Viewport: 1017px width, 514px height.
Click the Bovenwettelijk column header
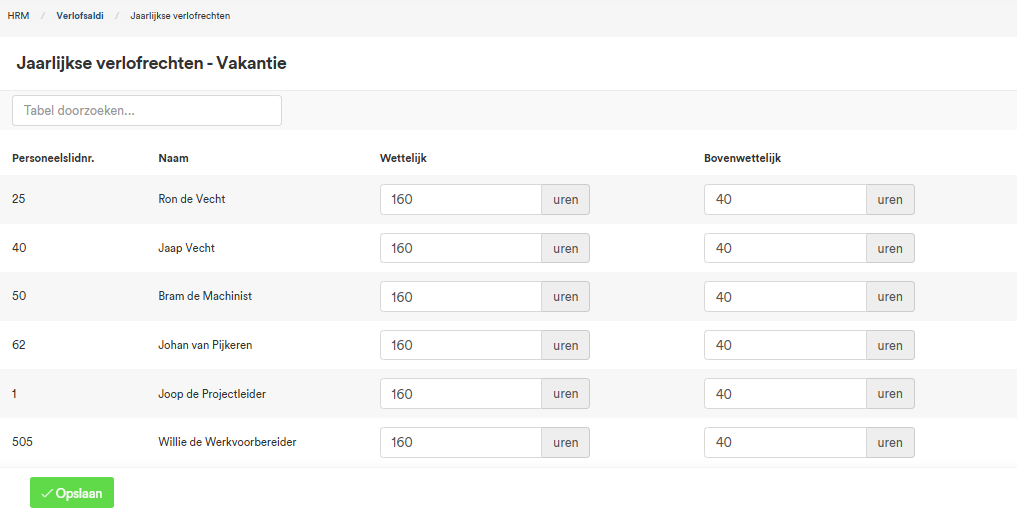click(743, 158)
